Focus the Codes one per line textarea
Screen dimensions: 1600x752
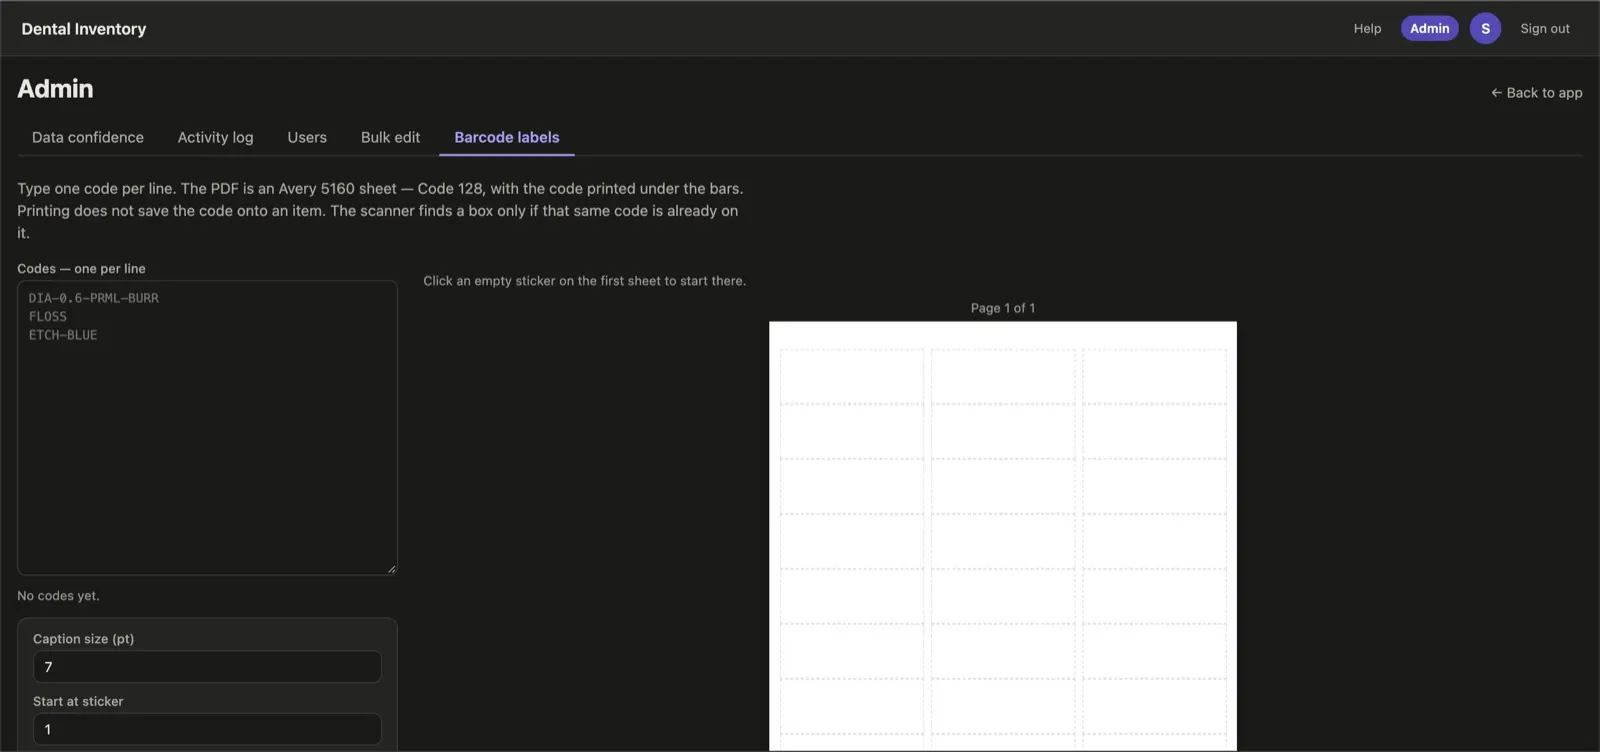[207, 428]
